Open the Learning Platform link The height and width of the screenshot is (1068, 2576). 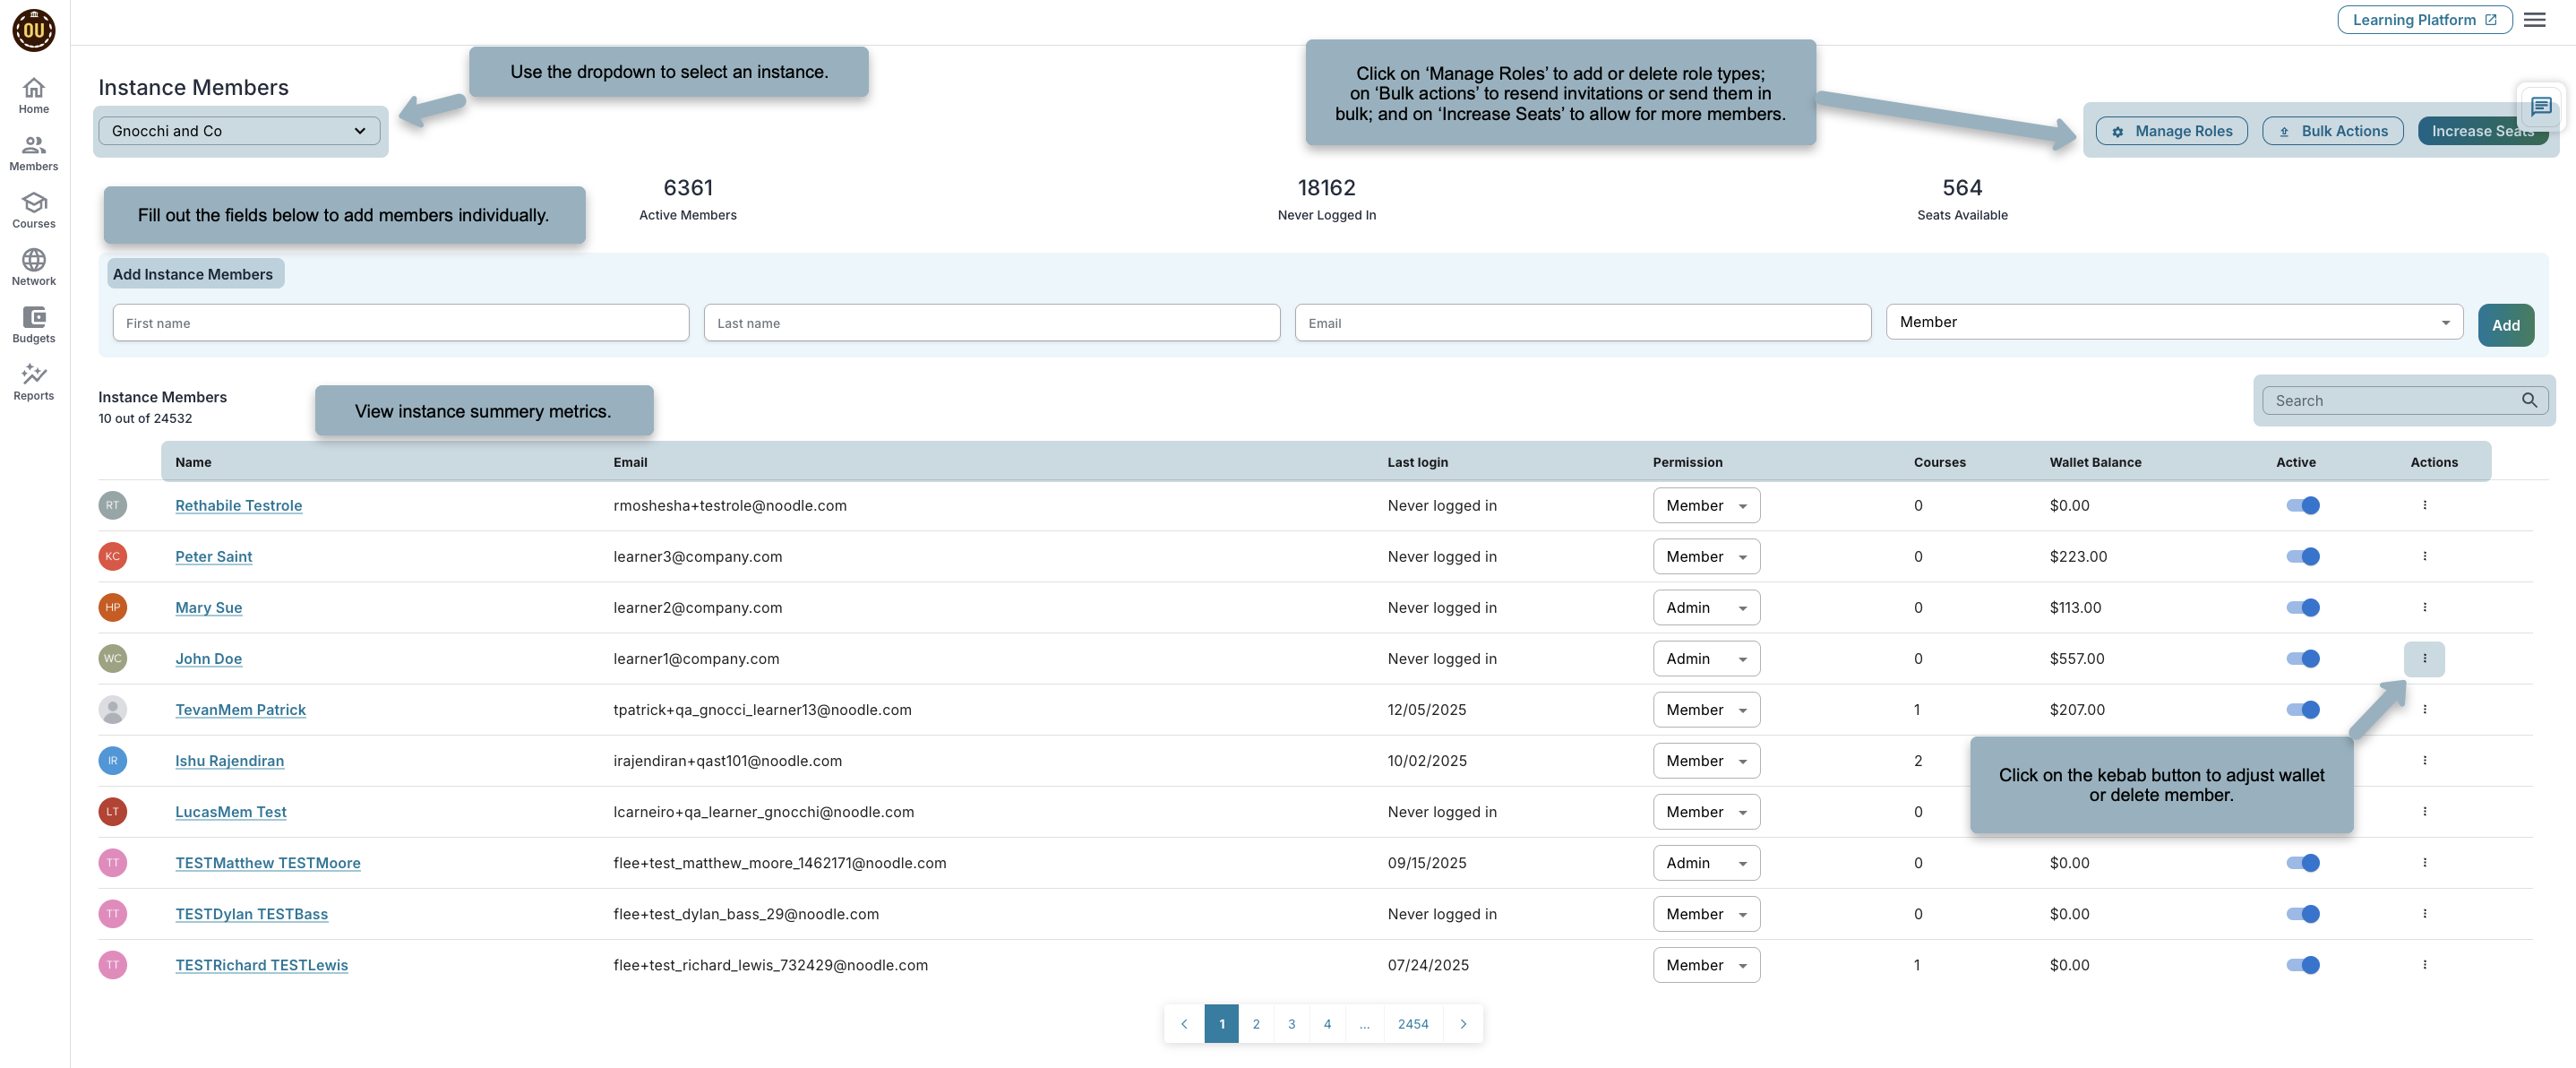click(x=2424, y=19)
